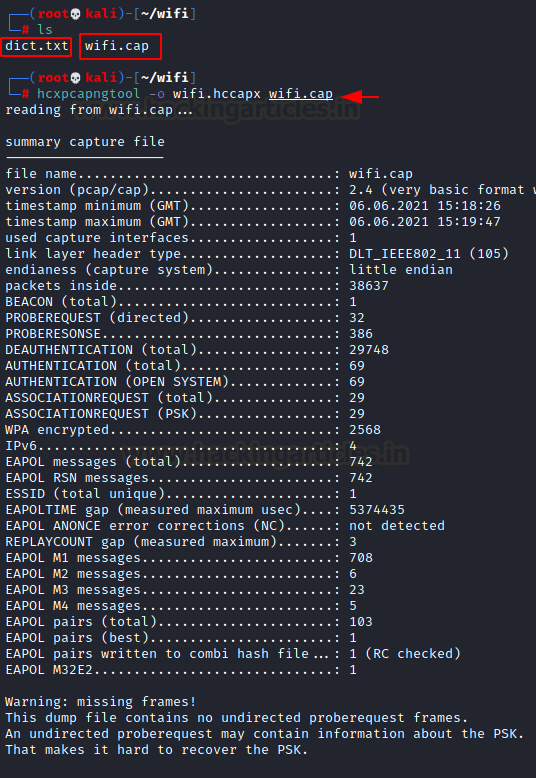
Task: Select the dict.txt file name
Action: [x=36, y=46]
